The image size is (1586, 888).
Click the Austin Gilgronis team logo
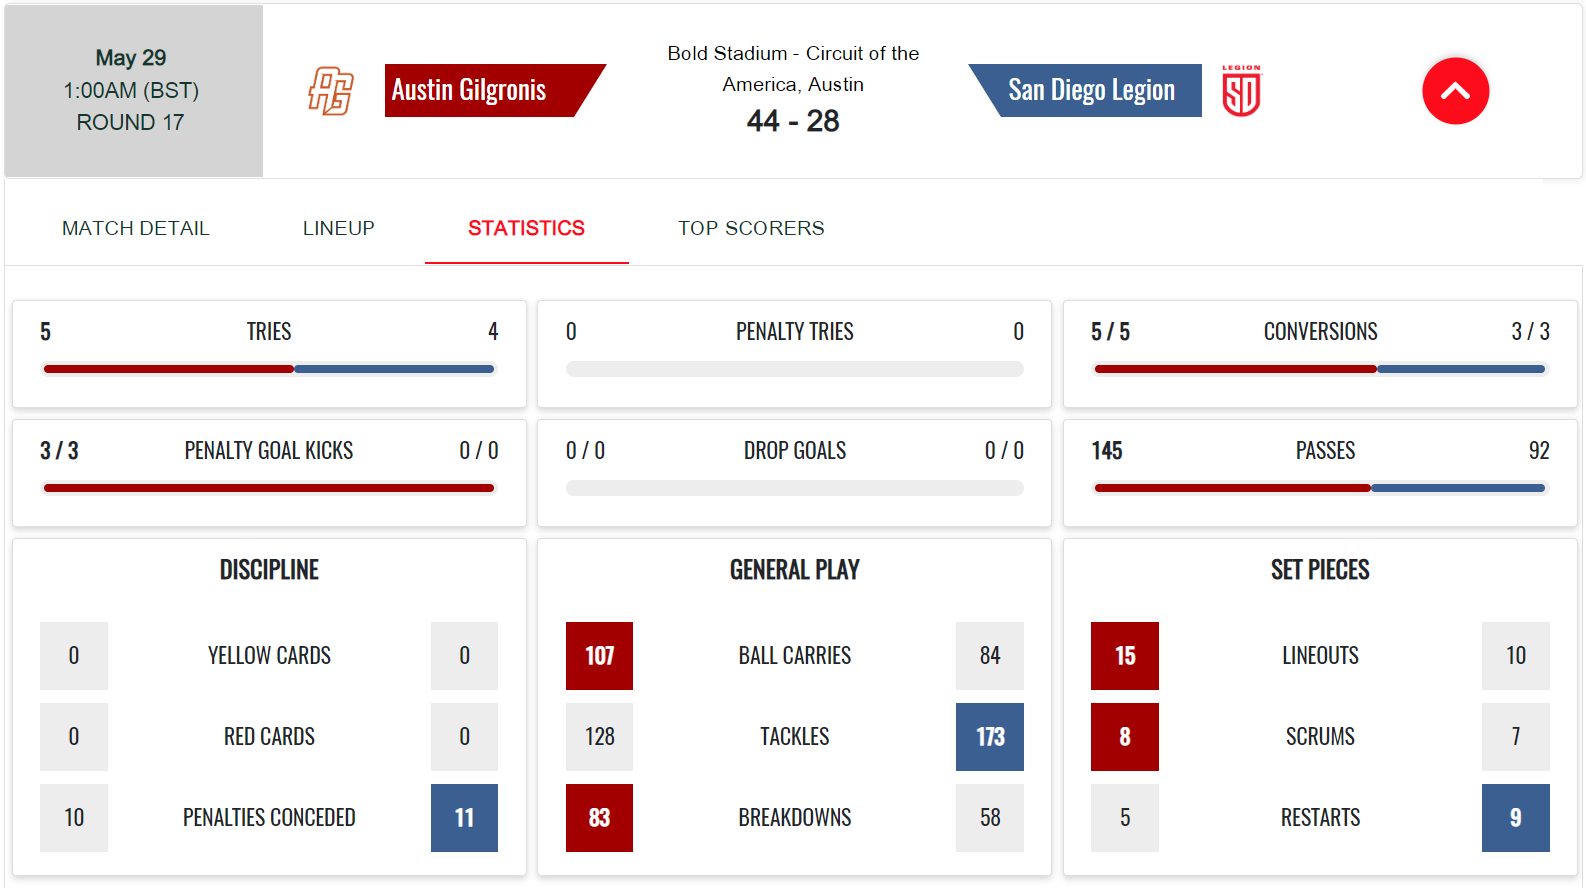click(x=331, y=91)
